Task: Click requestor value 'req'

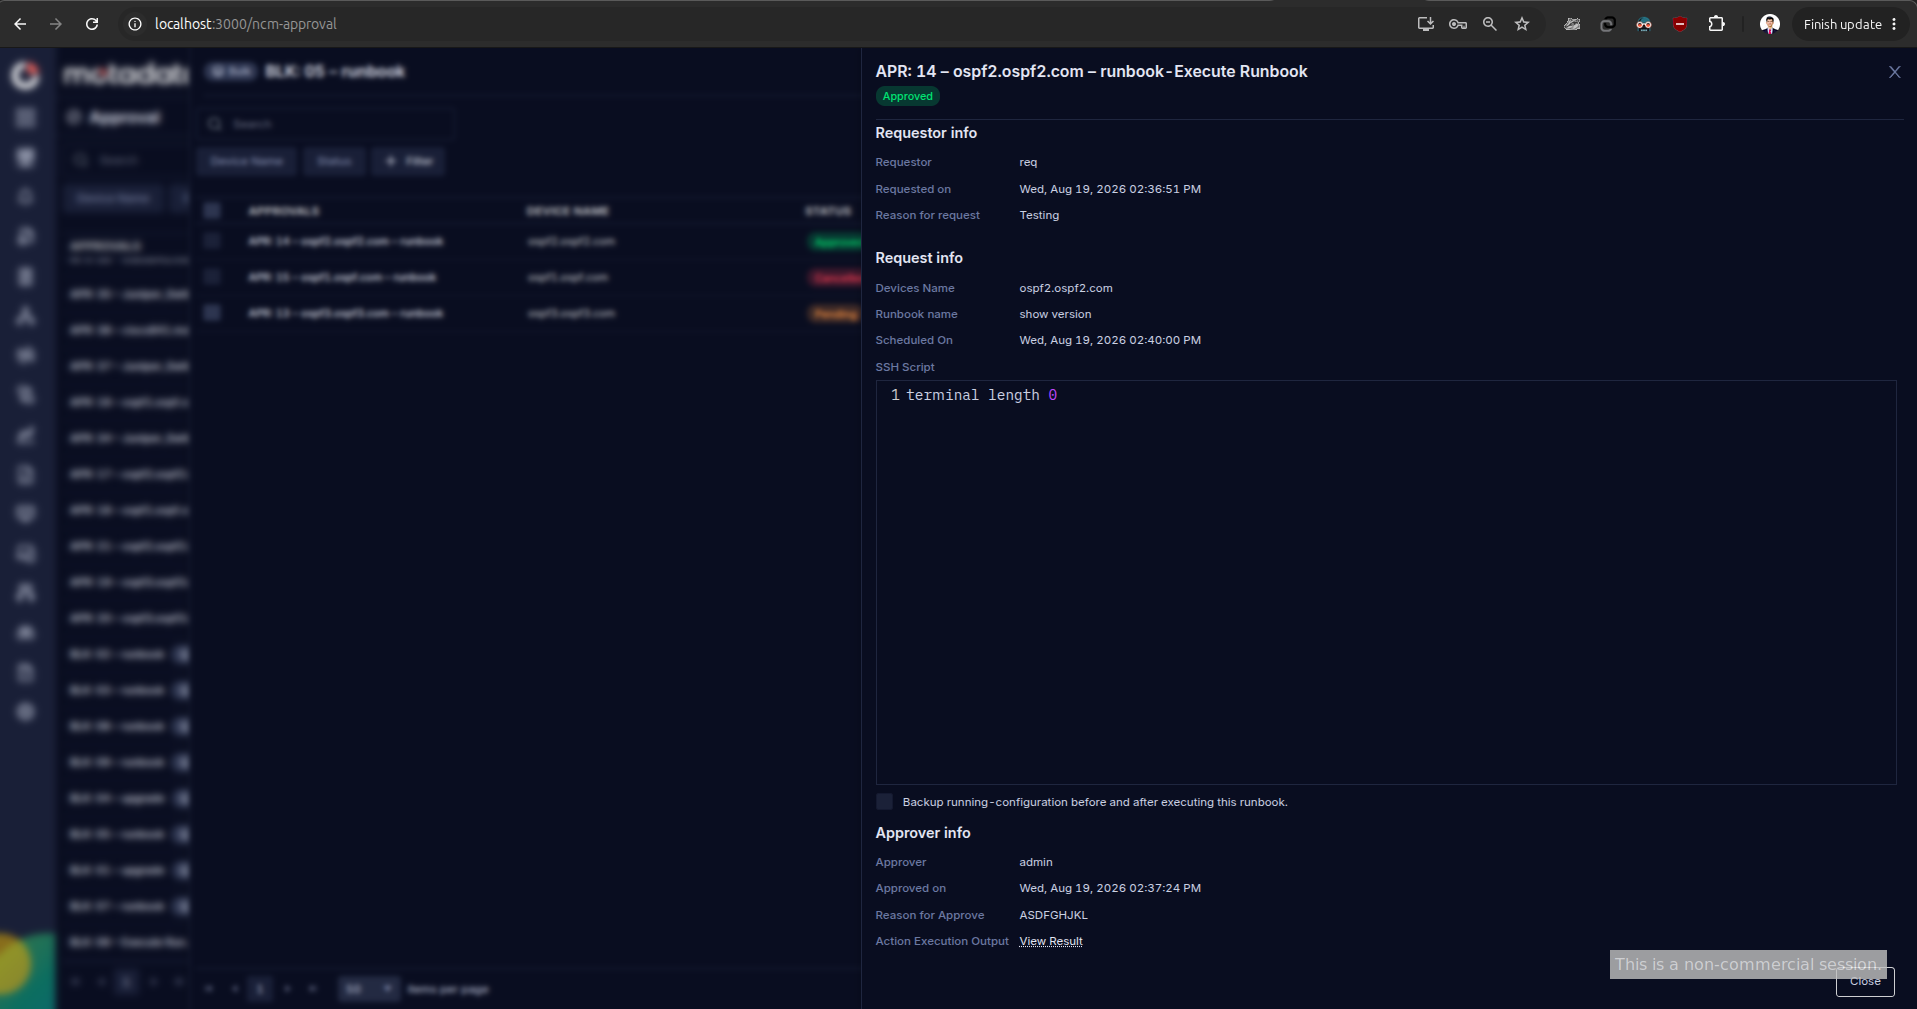Action: coord(1028,162)
